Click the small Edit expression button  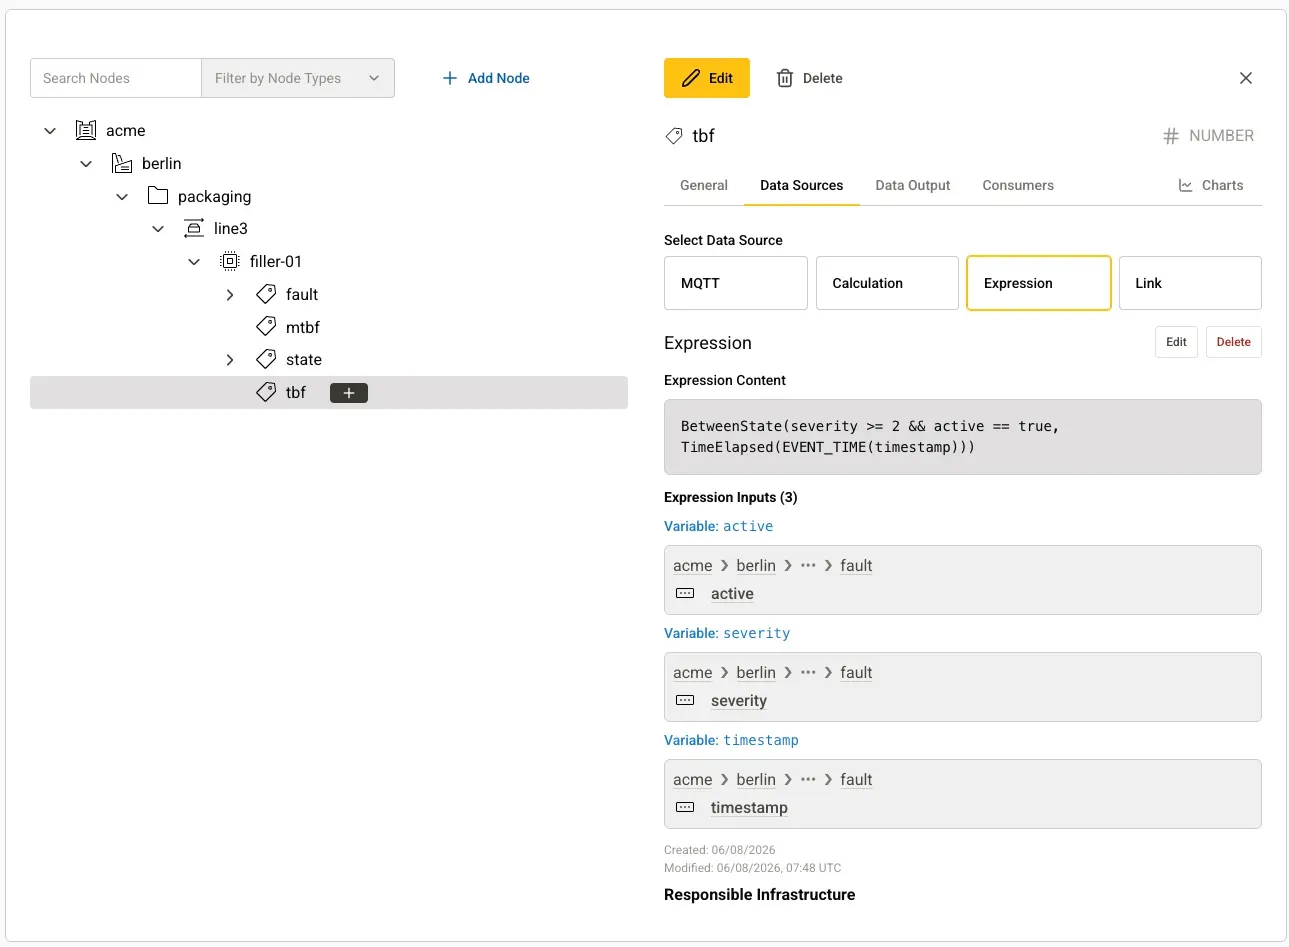(1176, 342)
